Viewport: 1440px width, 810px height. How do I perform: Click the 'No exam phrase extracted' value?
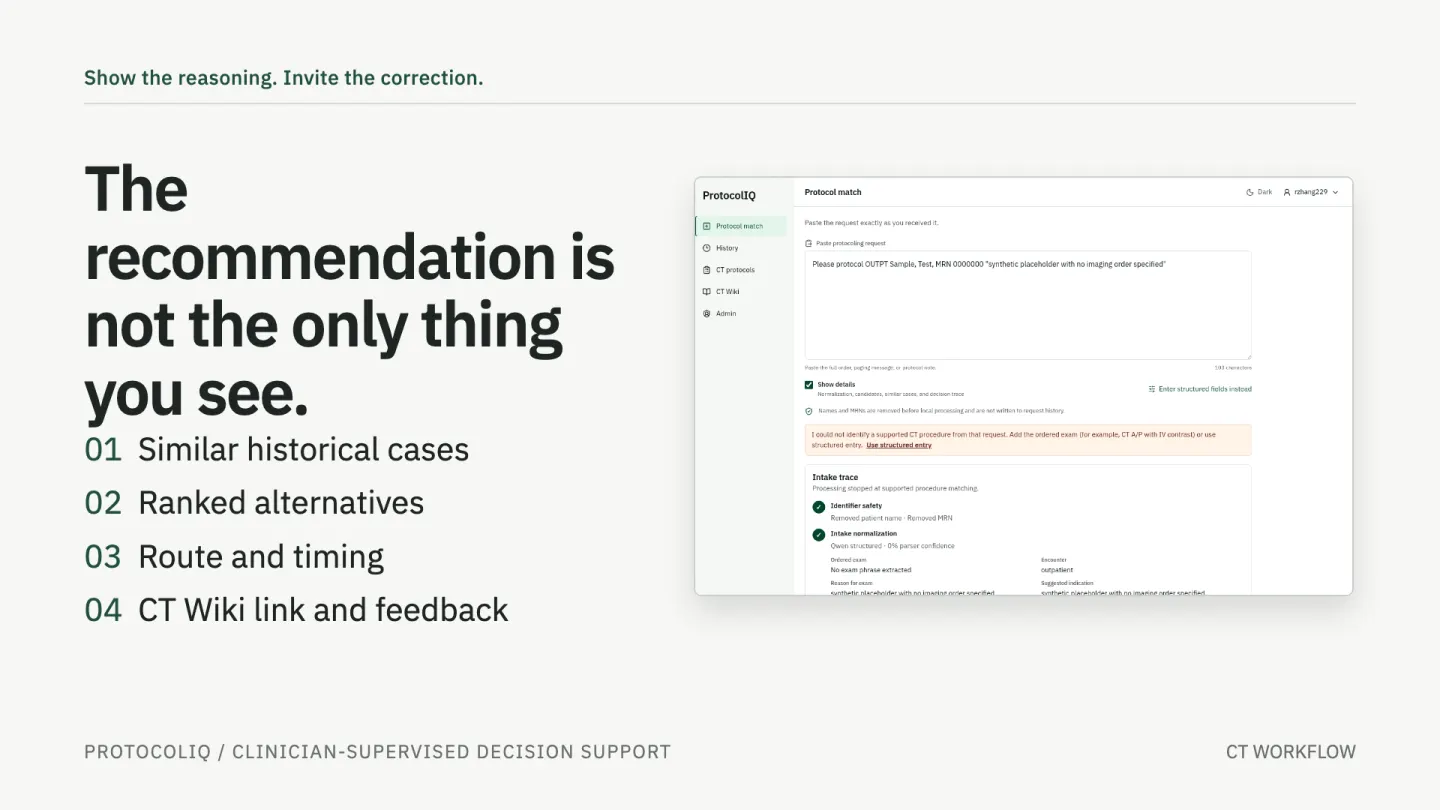[x=871, y=570]
